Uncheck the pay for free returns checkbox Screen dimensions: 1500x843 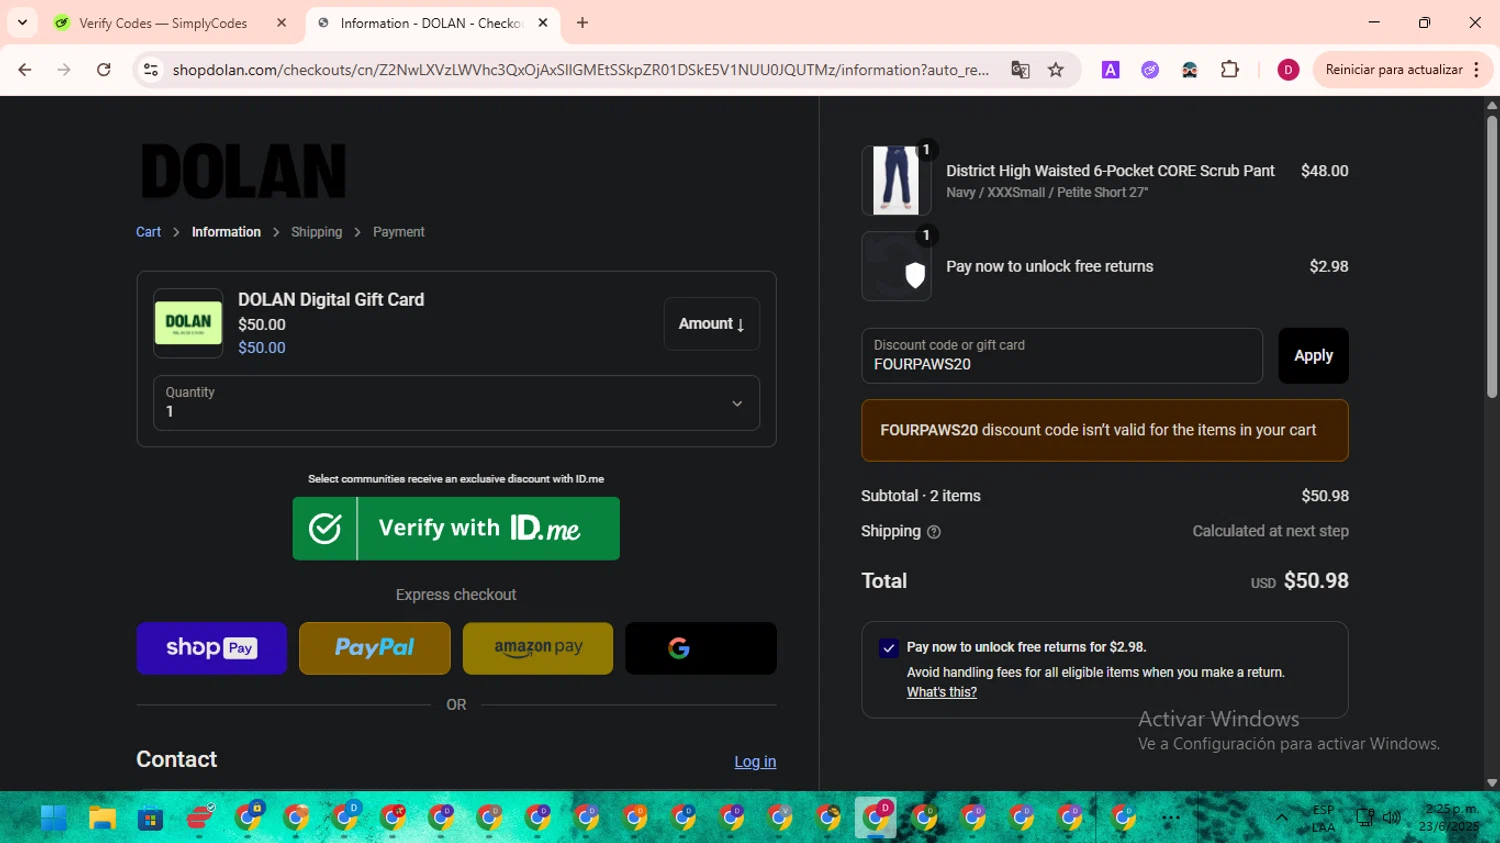[x=888, y=648]
